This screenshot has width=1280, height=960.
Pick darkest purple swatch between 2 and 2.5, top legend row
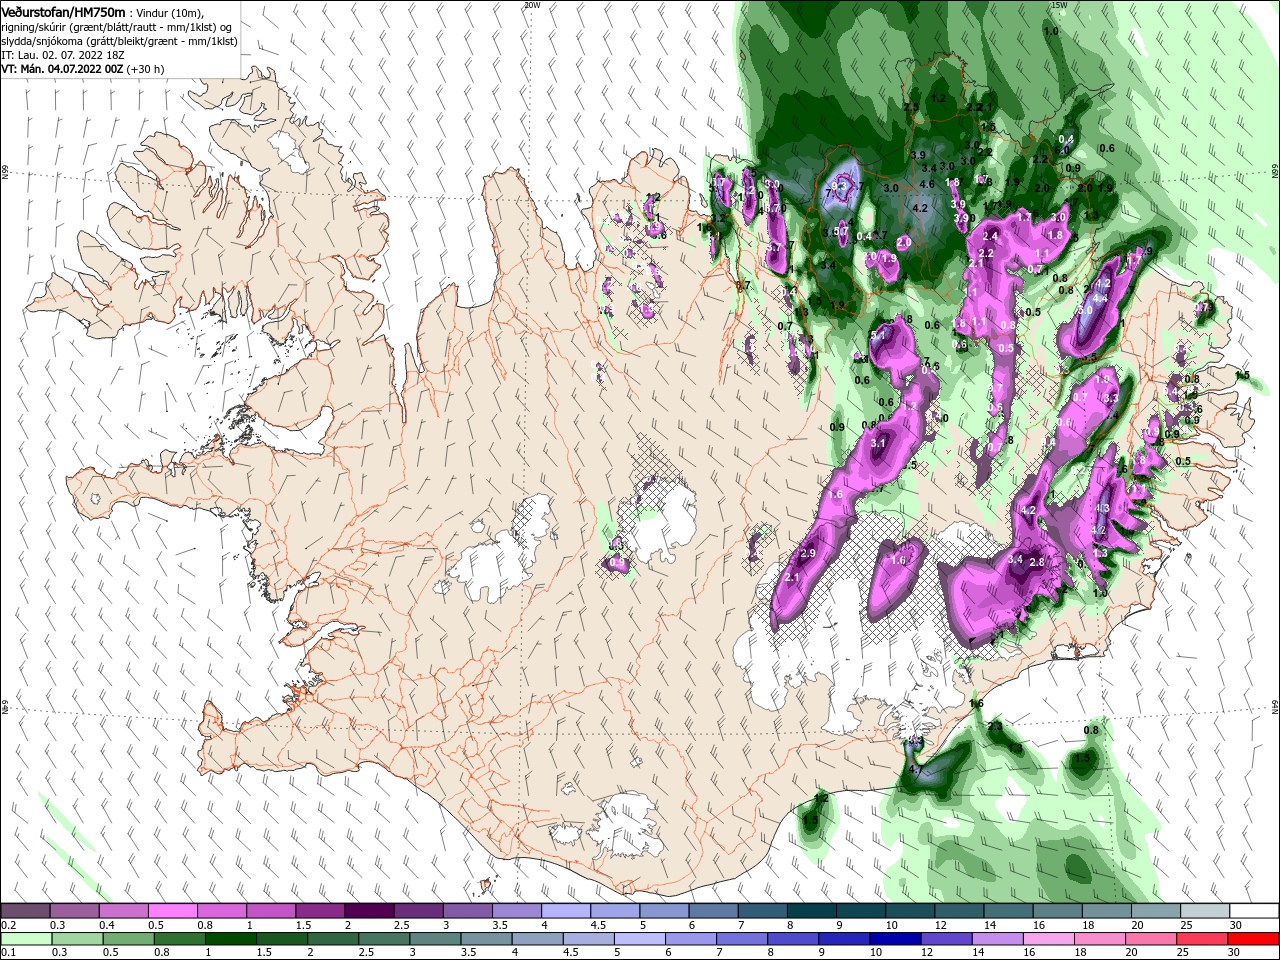point(368,911)
